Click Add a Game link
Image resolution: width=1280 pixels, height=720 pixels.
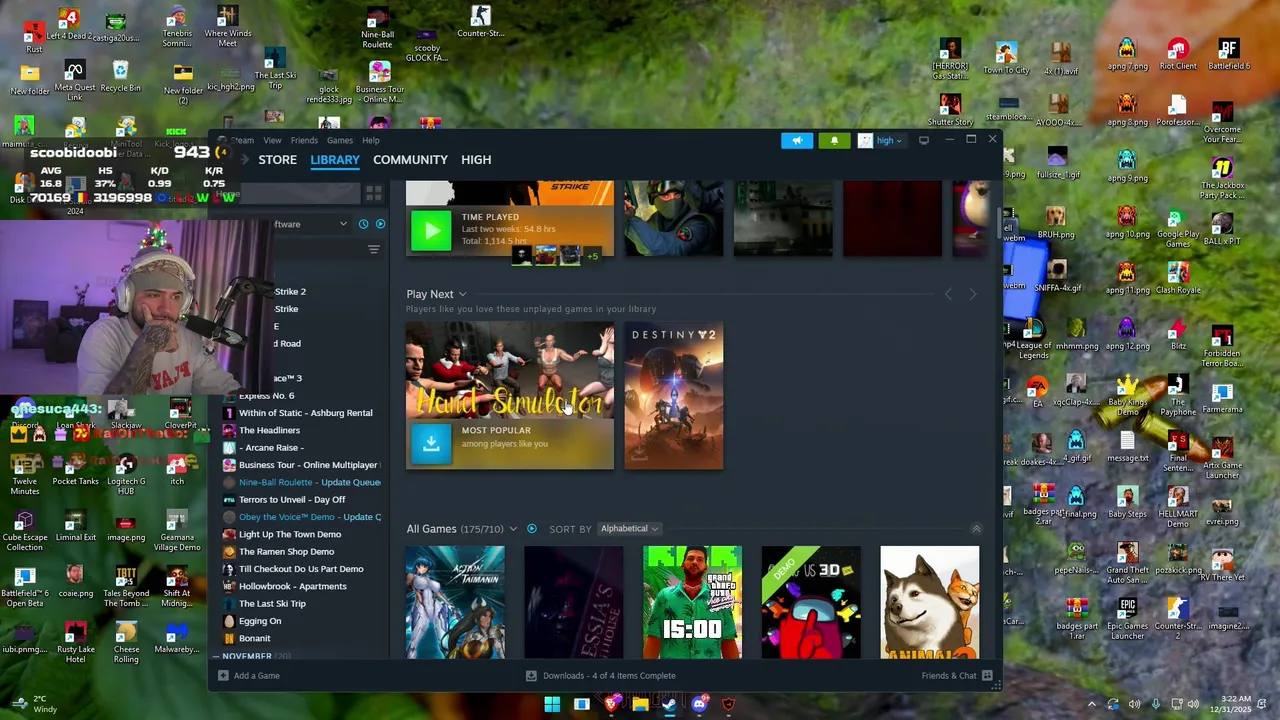256,675
